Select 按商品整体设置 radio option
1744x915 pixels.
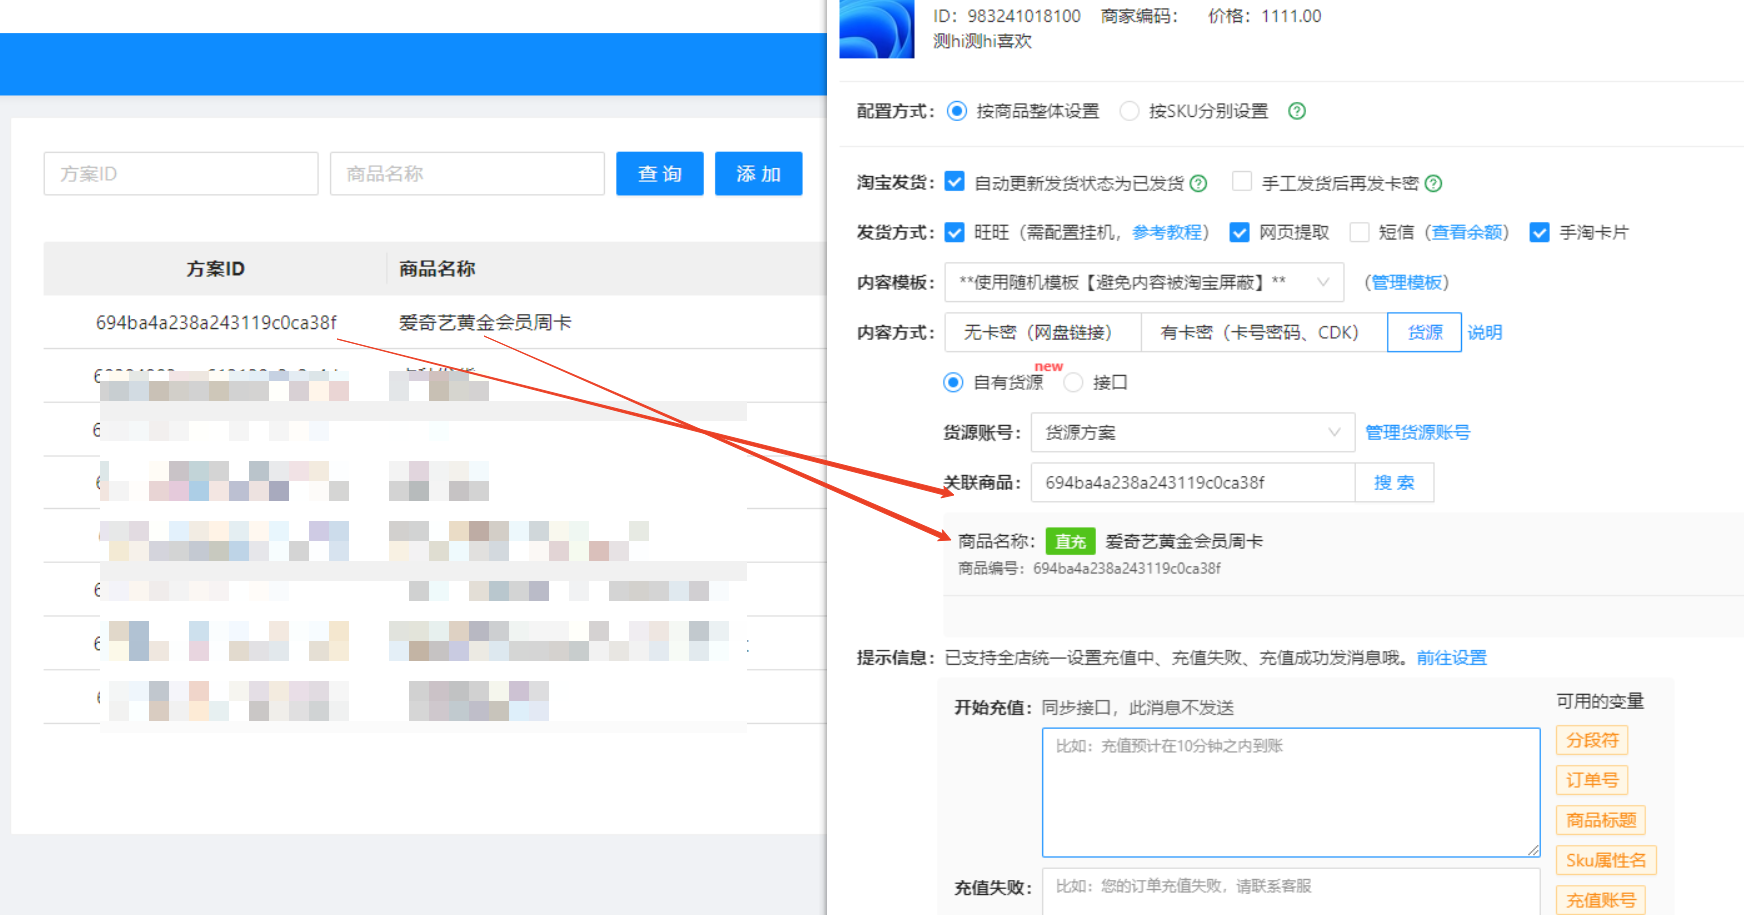point(957,111)
